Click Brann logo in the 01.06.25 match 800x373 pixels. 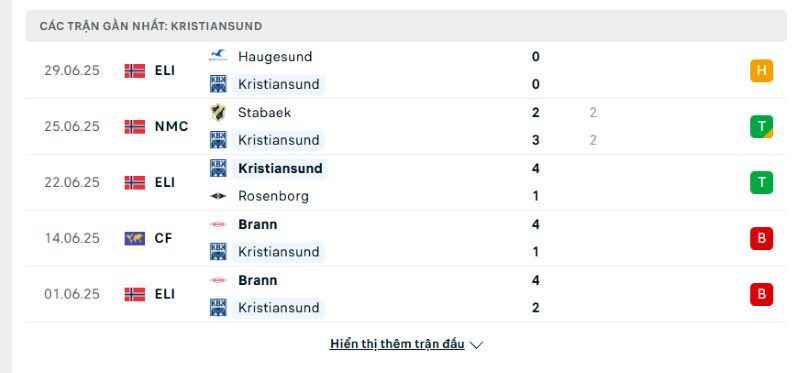click(218, 280)
